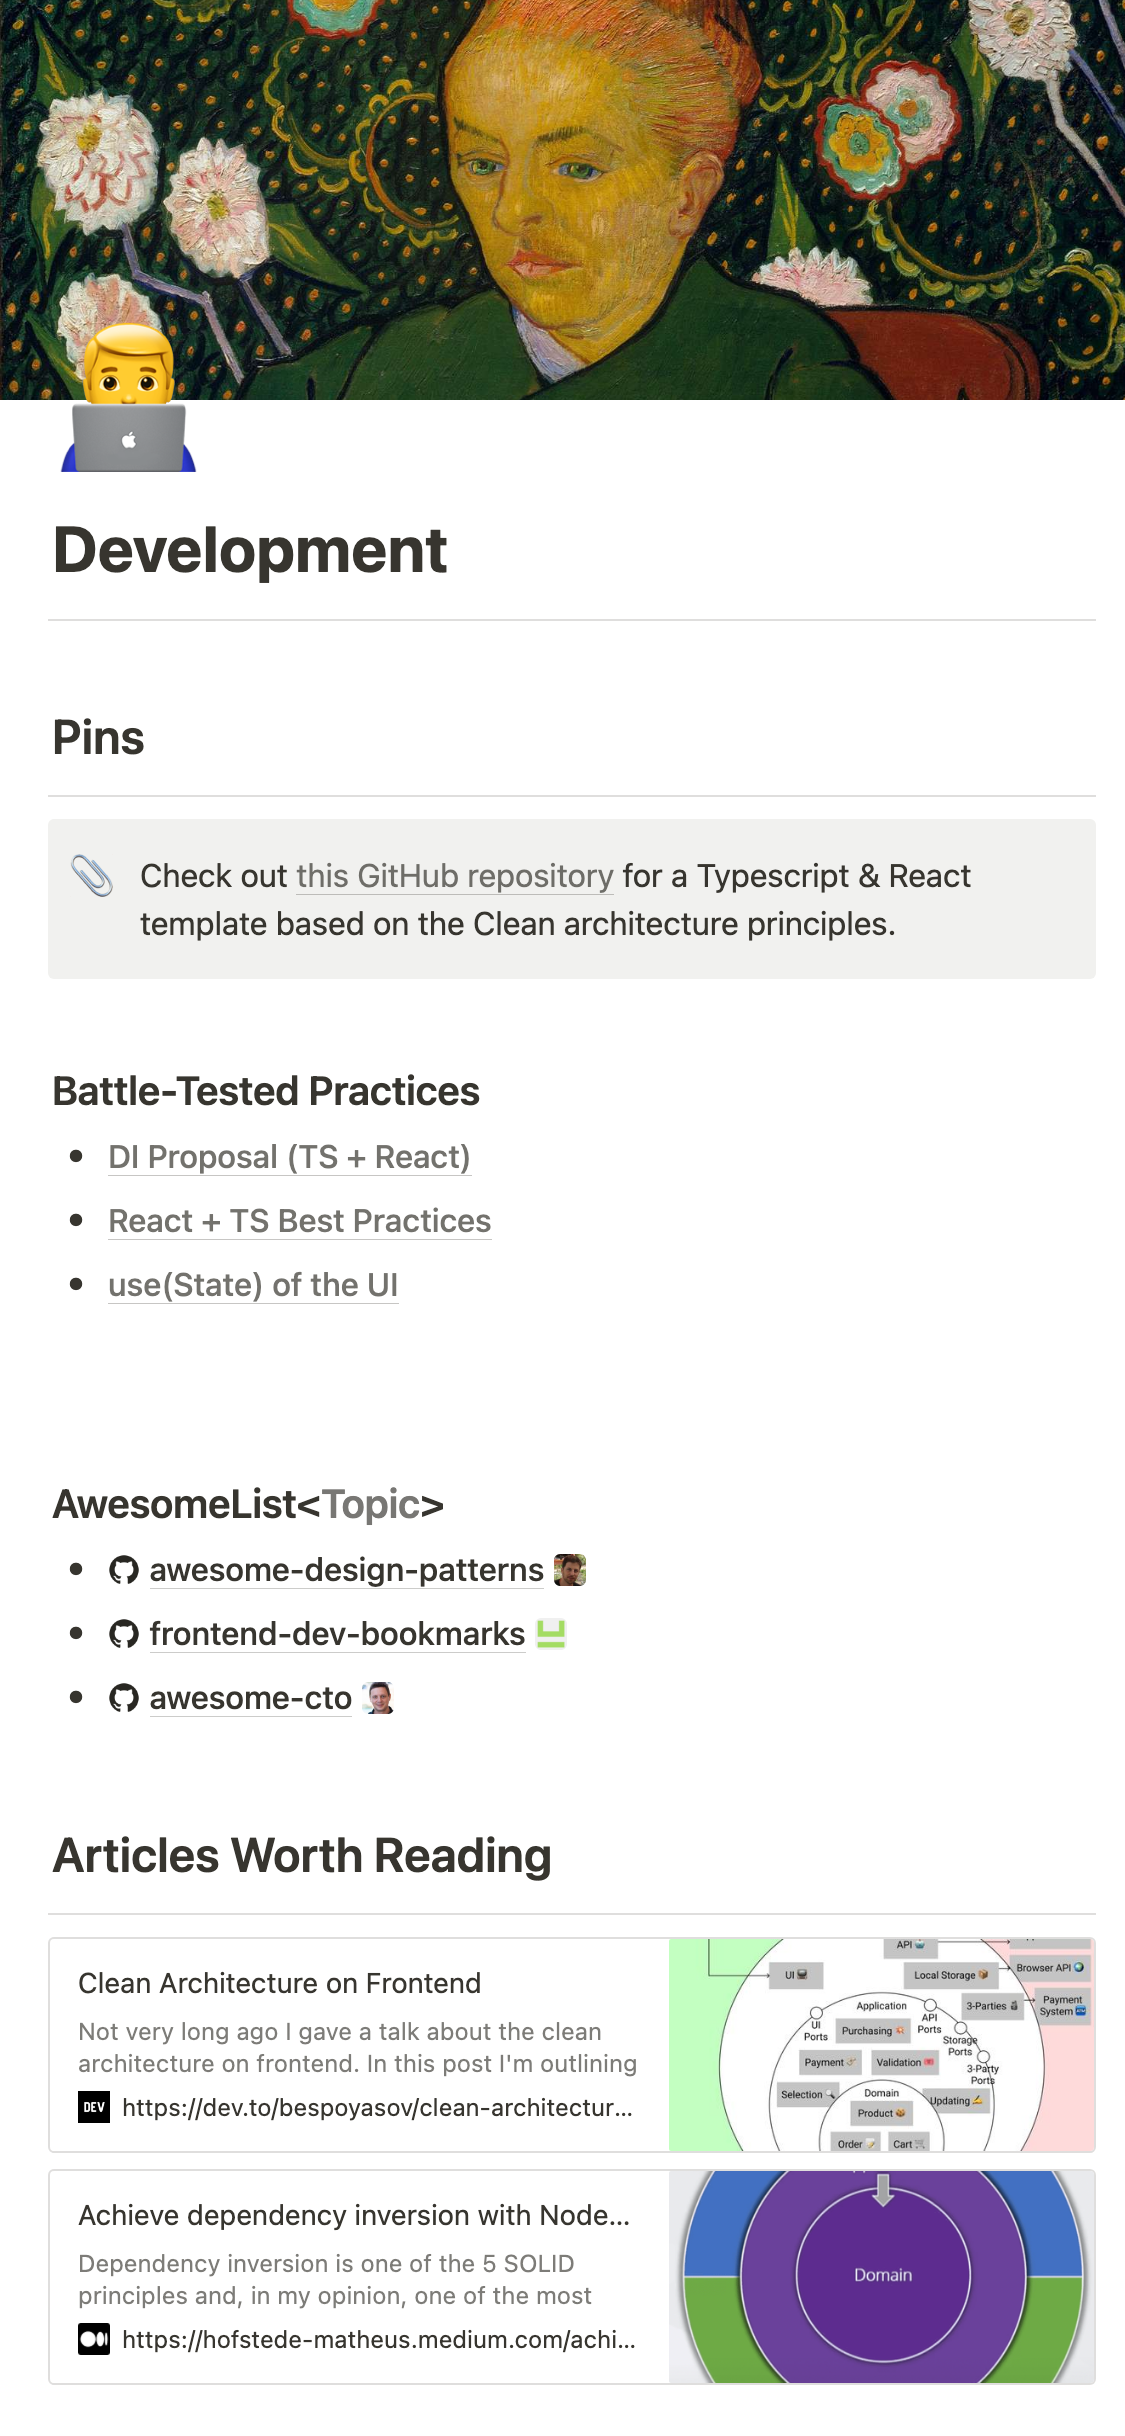The height and width of the screenshot is (2436, 1125).
Task: Click the Medium favicon in dependency inversion bookmark
Action: pyautogui.click(x=94, y=2340)
